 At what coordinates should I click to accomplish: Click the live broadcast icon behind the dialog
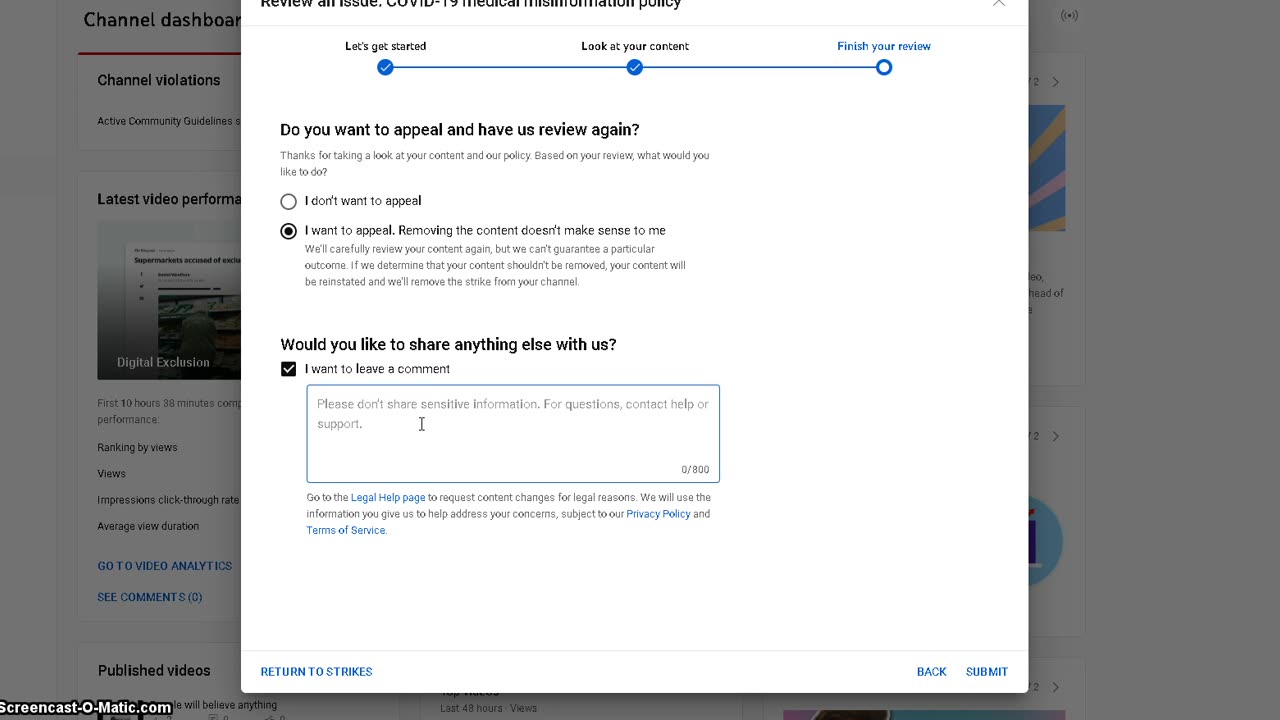point(1069,15)
